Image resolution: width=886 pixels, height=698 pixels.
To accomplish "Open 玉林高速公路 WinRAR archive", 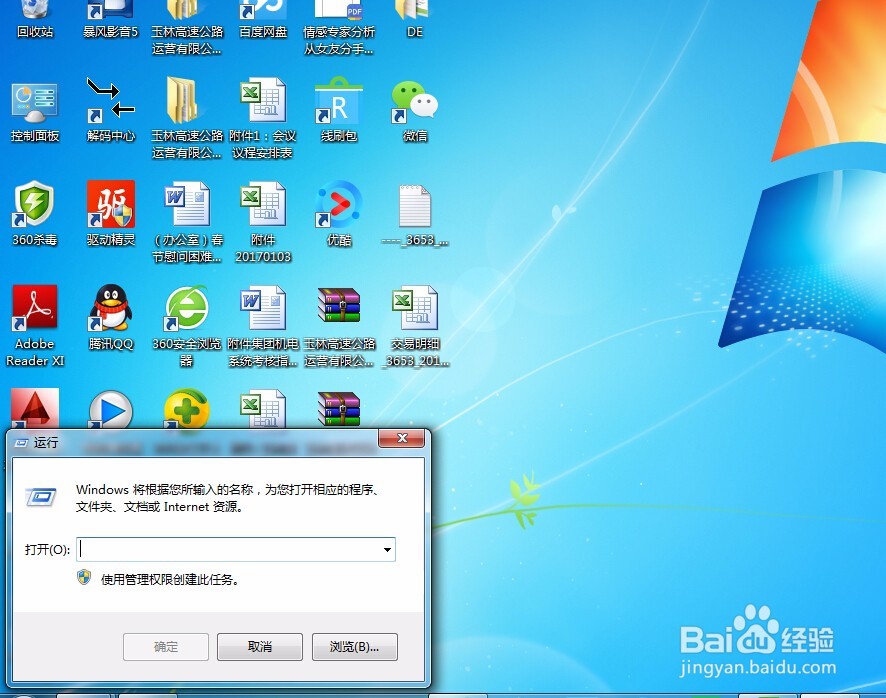I will tap(339, 326).
